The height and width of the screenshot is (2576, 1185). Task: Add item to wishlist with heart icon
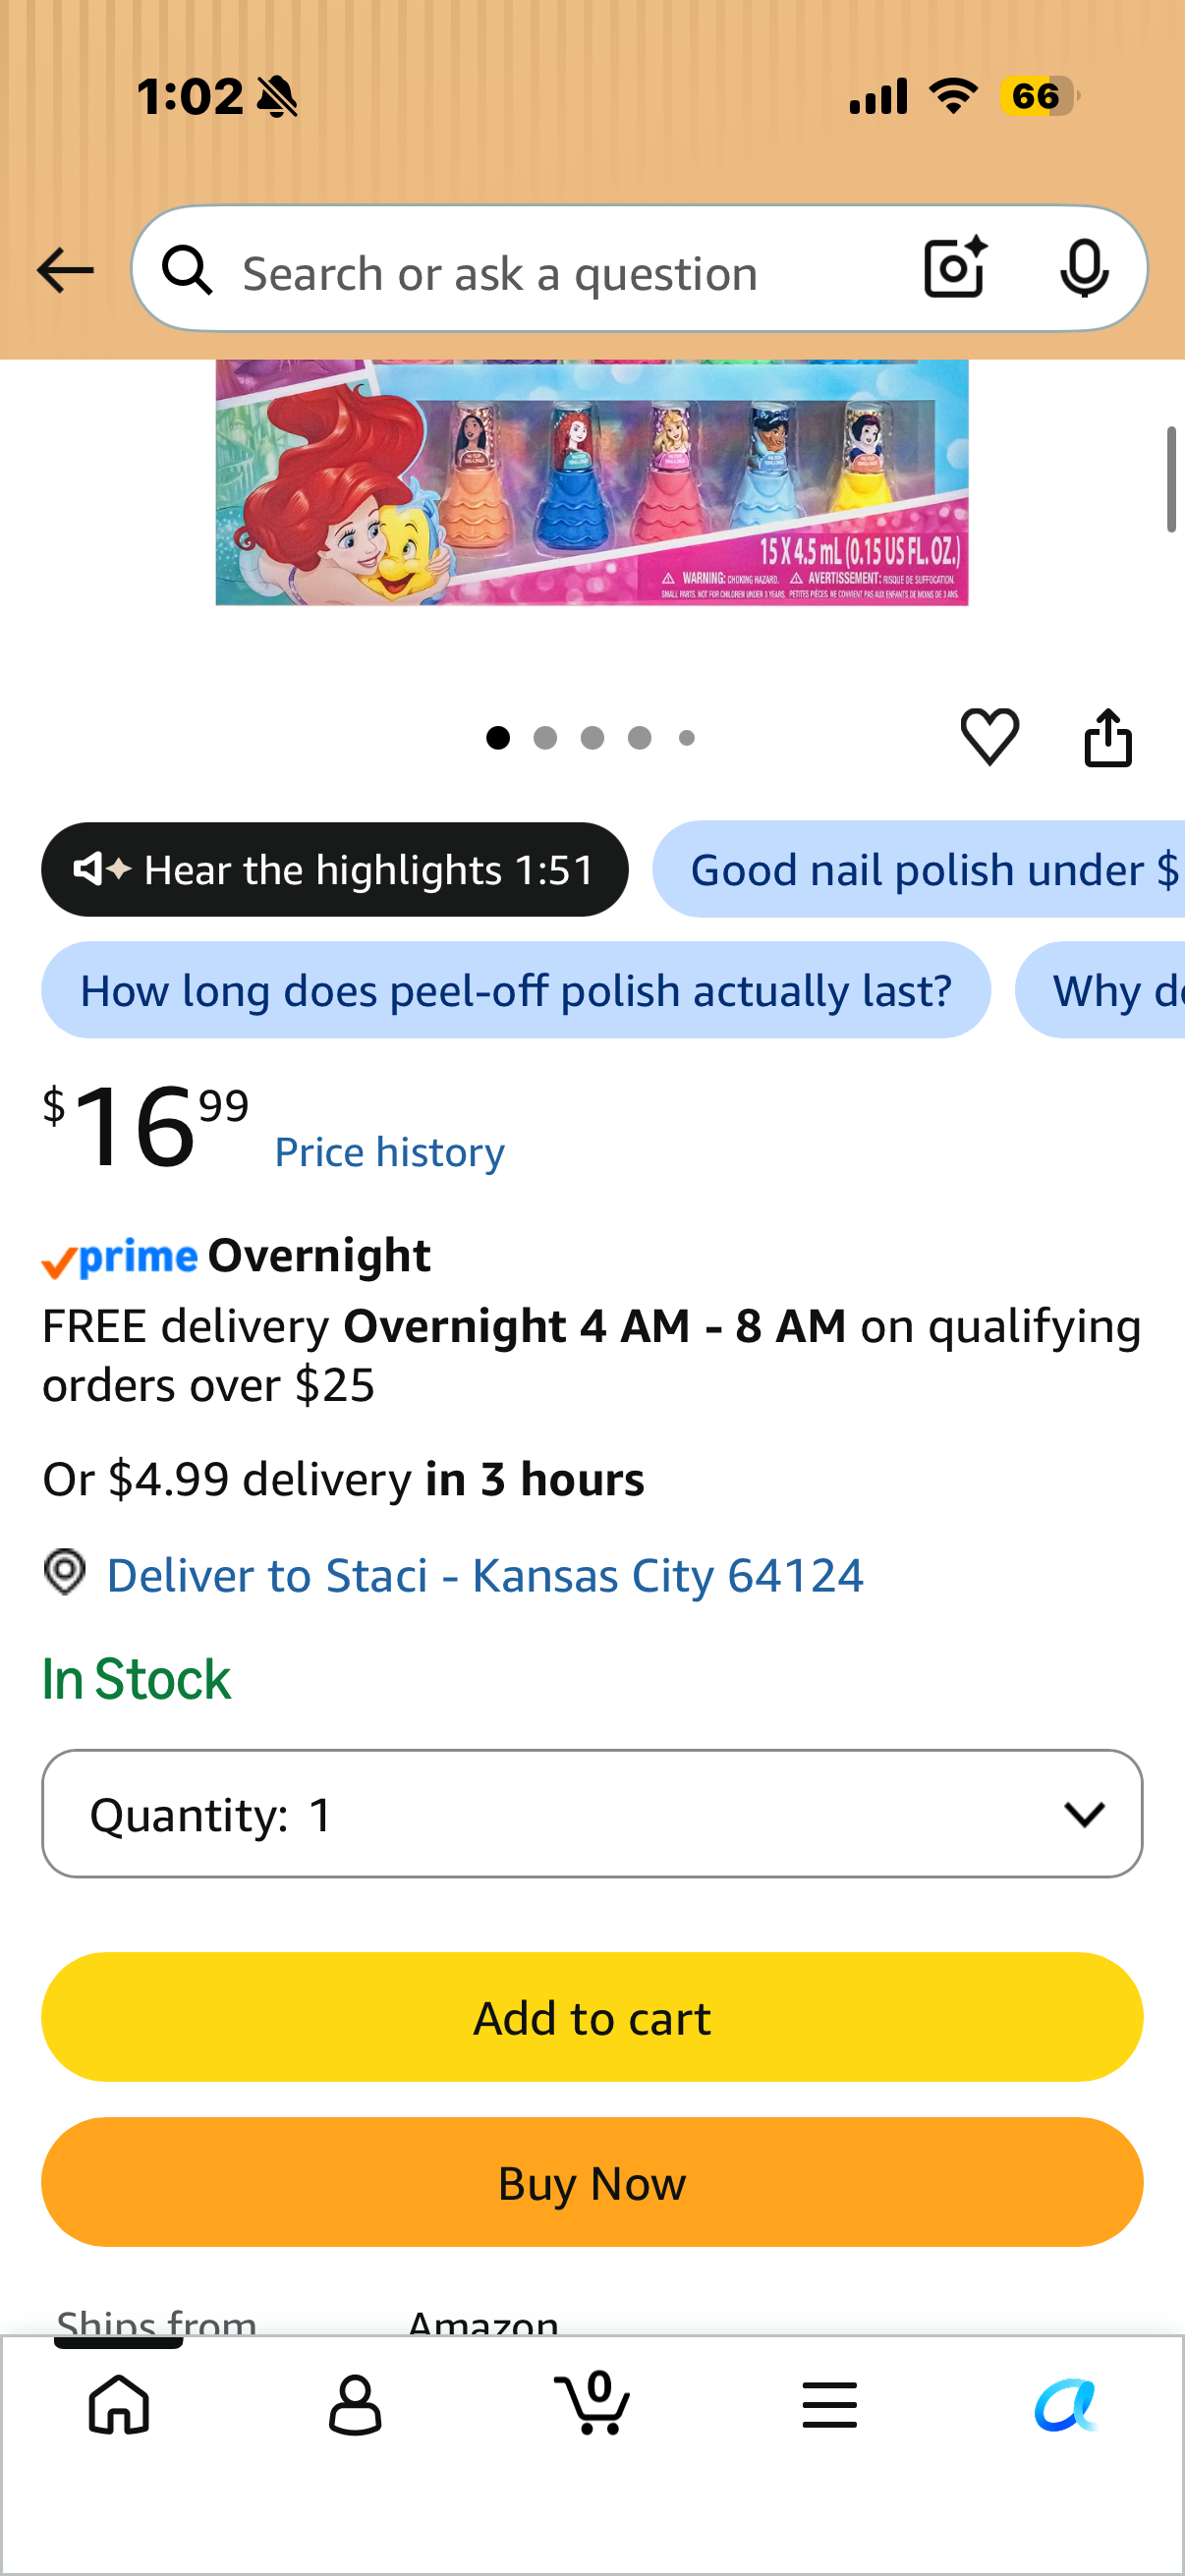click(x=990, y=737)
